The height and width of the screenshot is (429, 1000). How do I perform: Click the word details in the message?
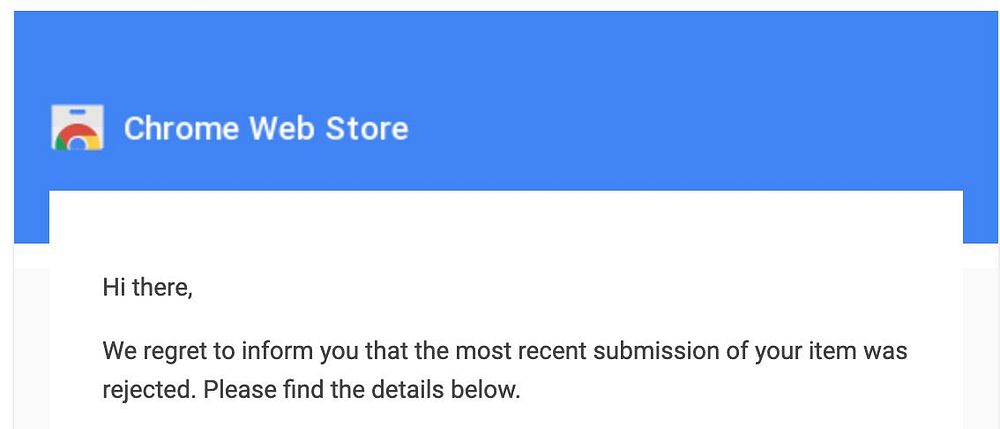[408, 389]
